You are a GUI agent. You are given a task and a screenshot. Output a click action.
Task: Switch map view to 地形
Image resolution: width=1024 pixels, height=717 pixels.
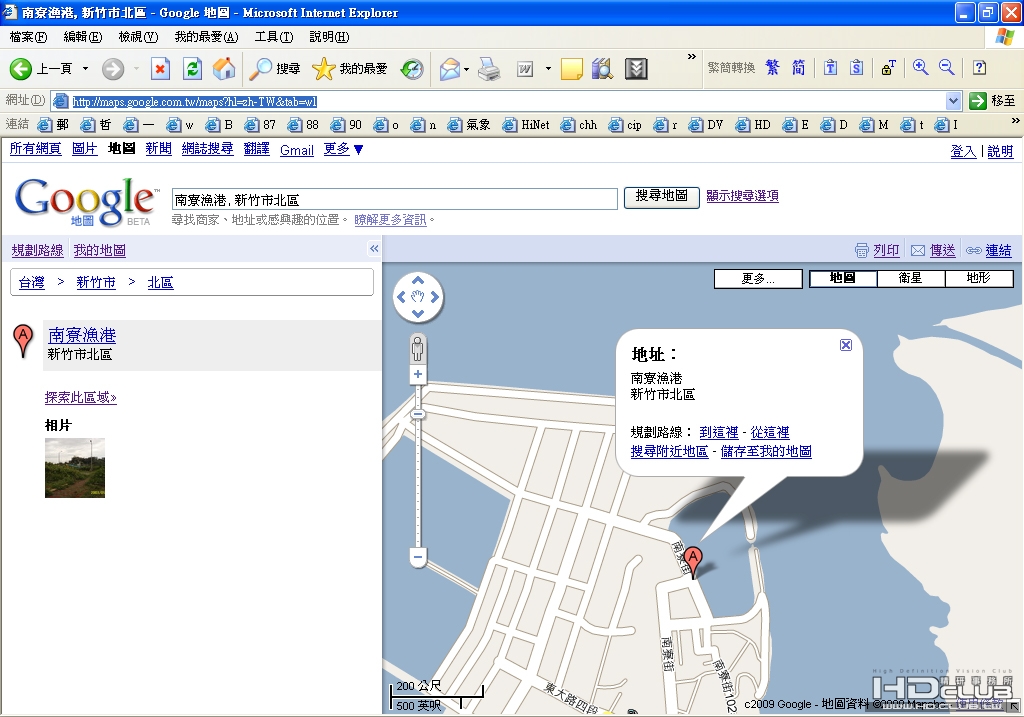click(978, 278)
